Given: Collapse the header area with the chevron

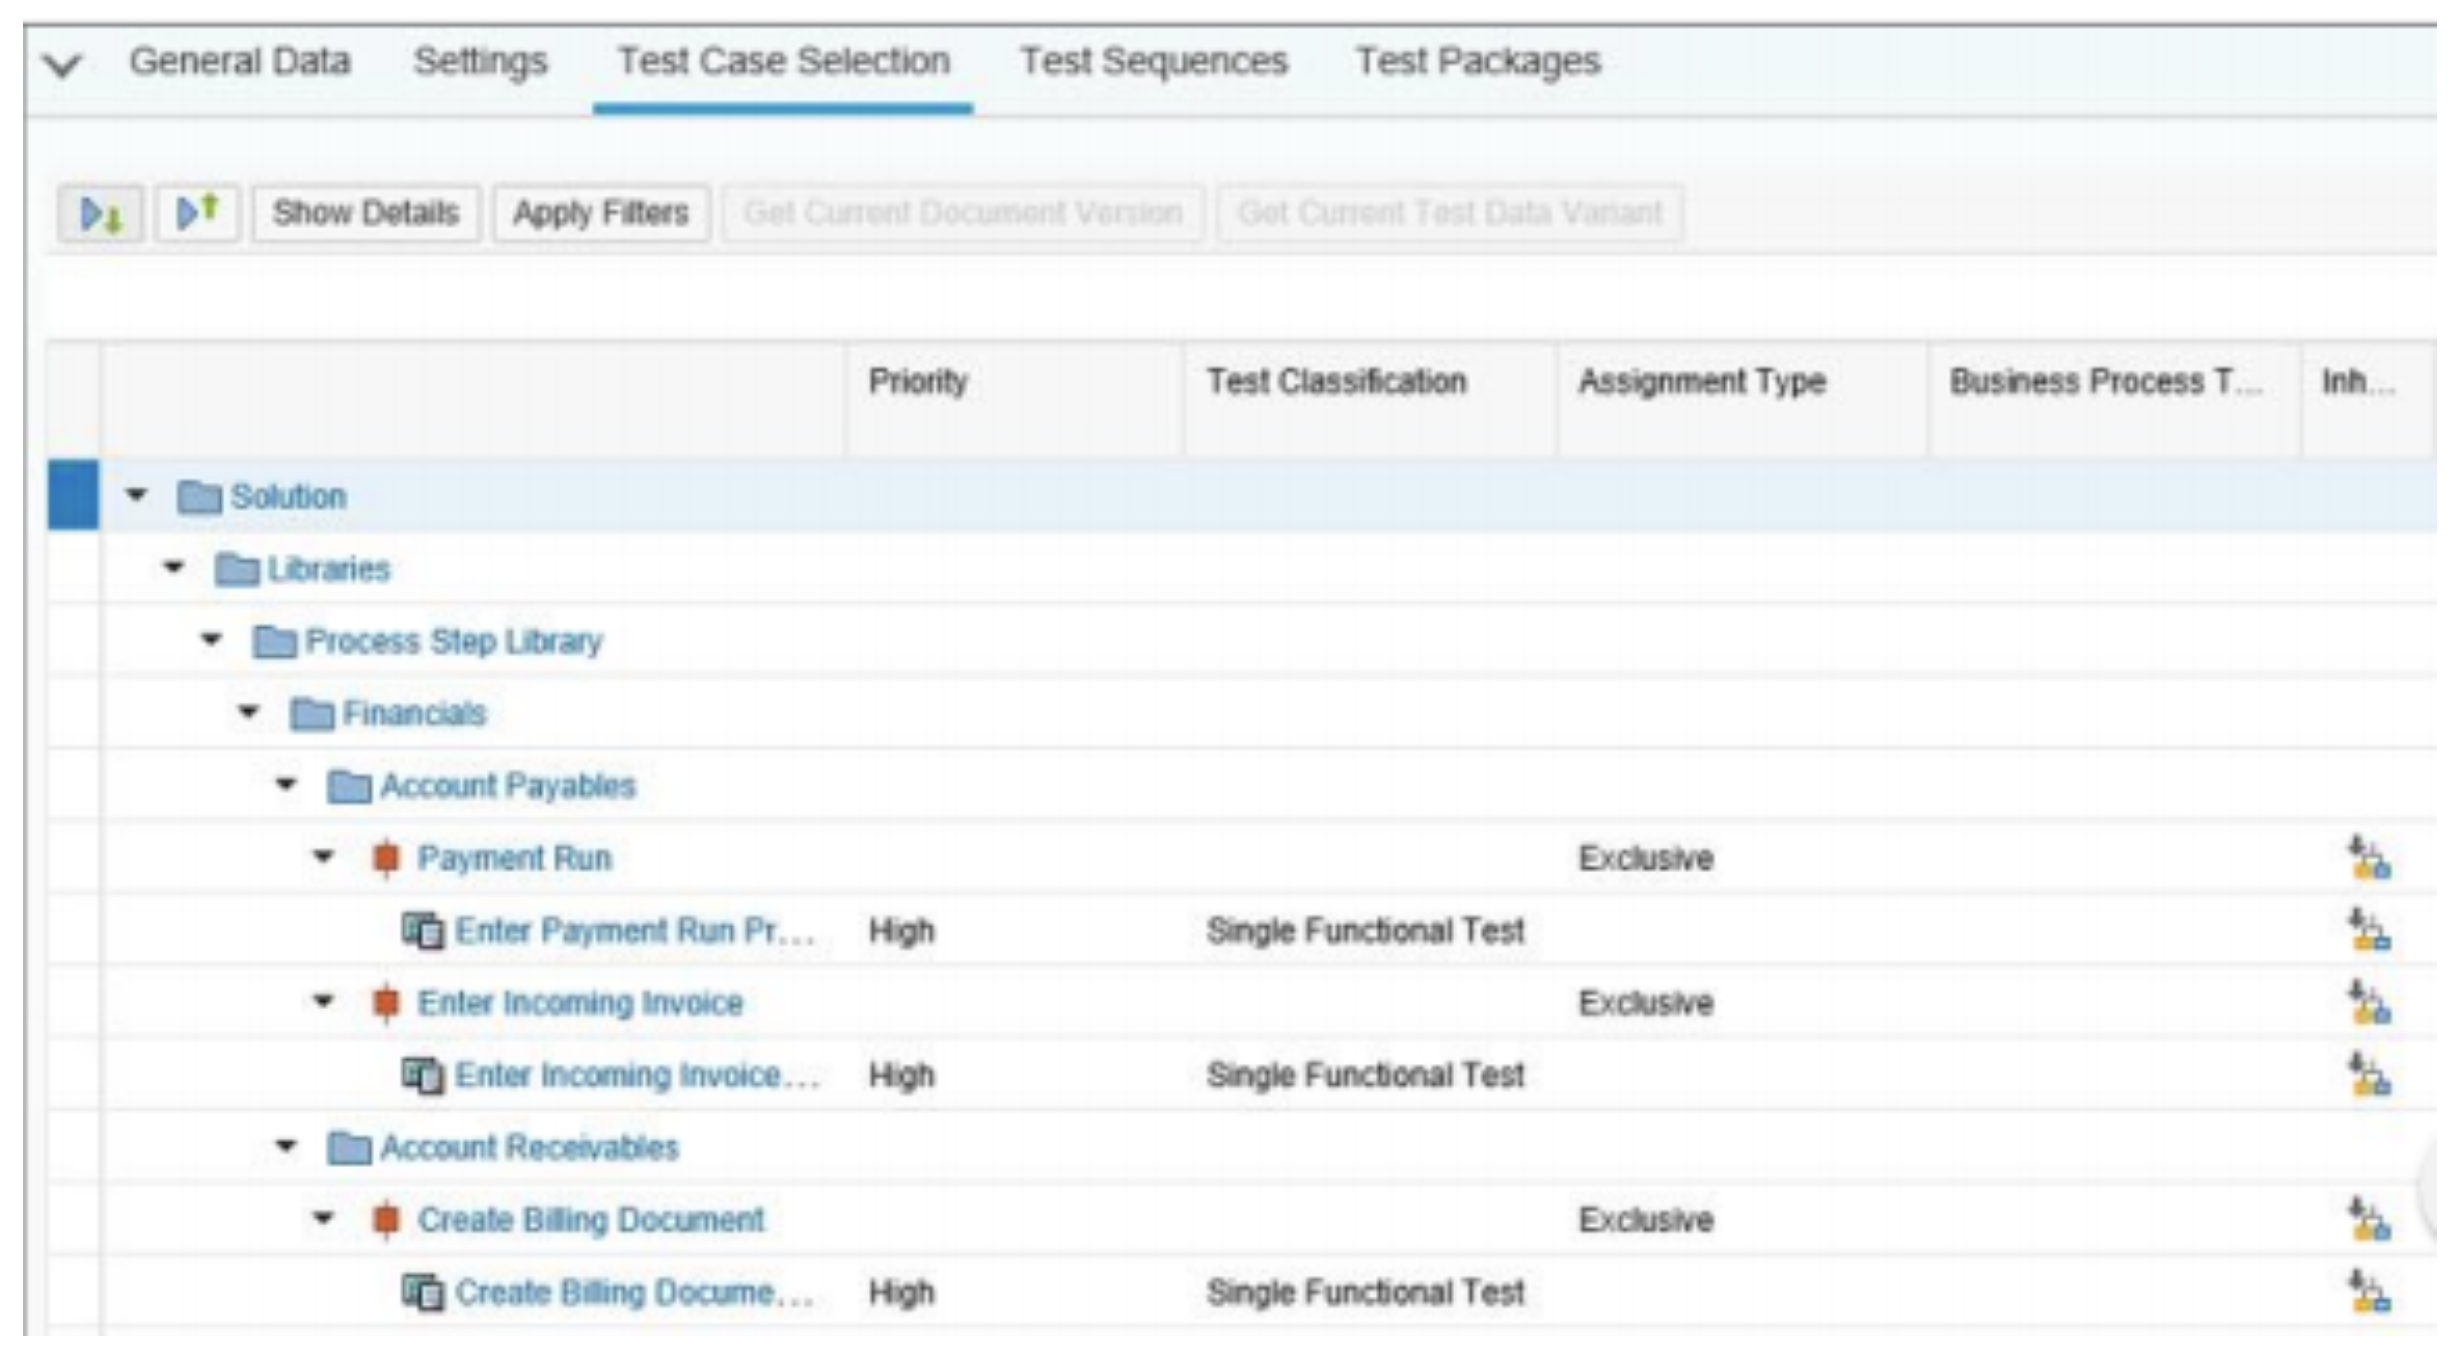Looking at the screenshot, I should pyautogui.click(x=63, y=66).
